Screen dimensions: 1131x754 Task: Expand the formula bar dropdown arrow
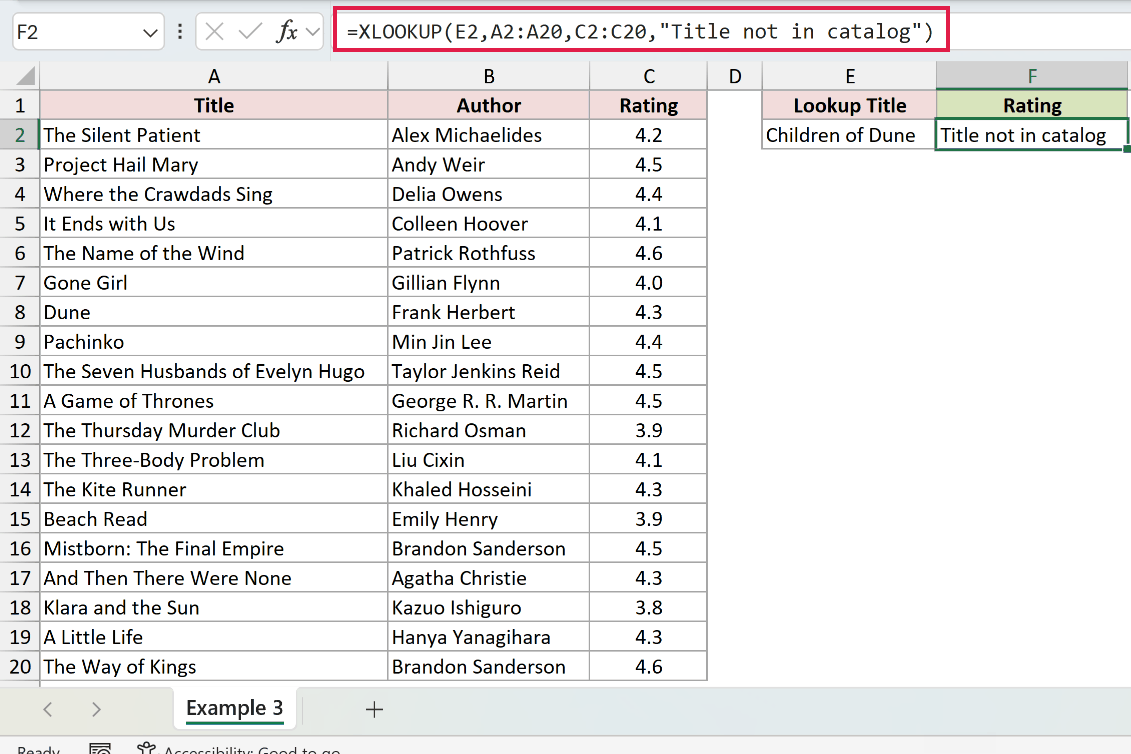[312, 32]
